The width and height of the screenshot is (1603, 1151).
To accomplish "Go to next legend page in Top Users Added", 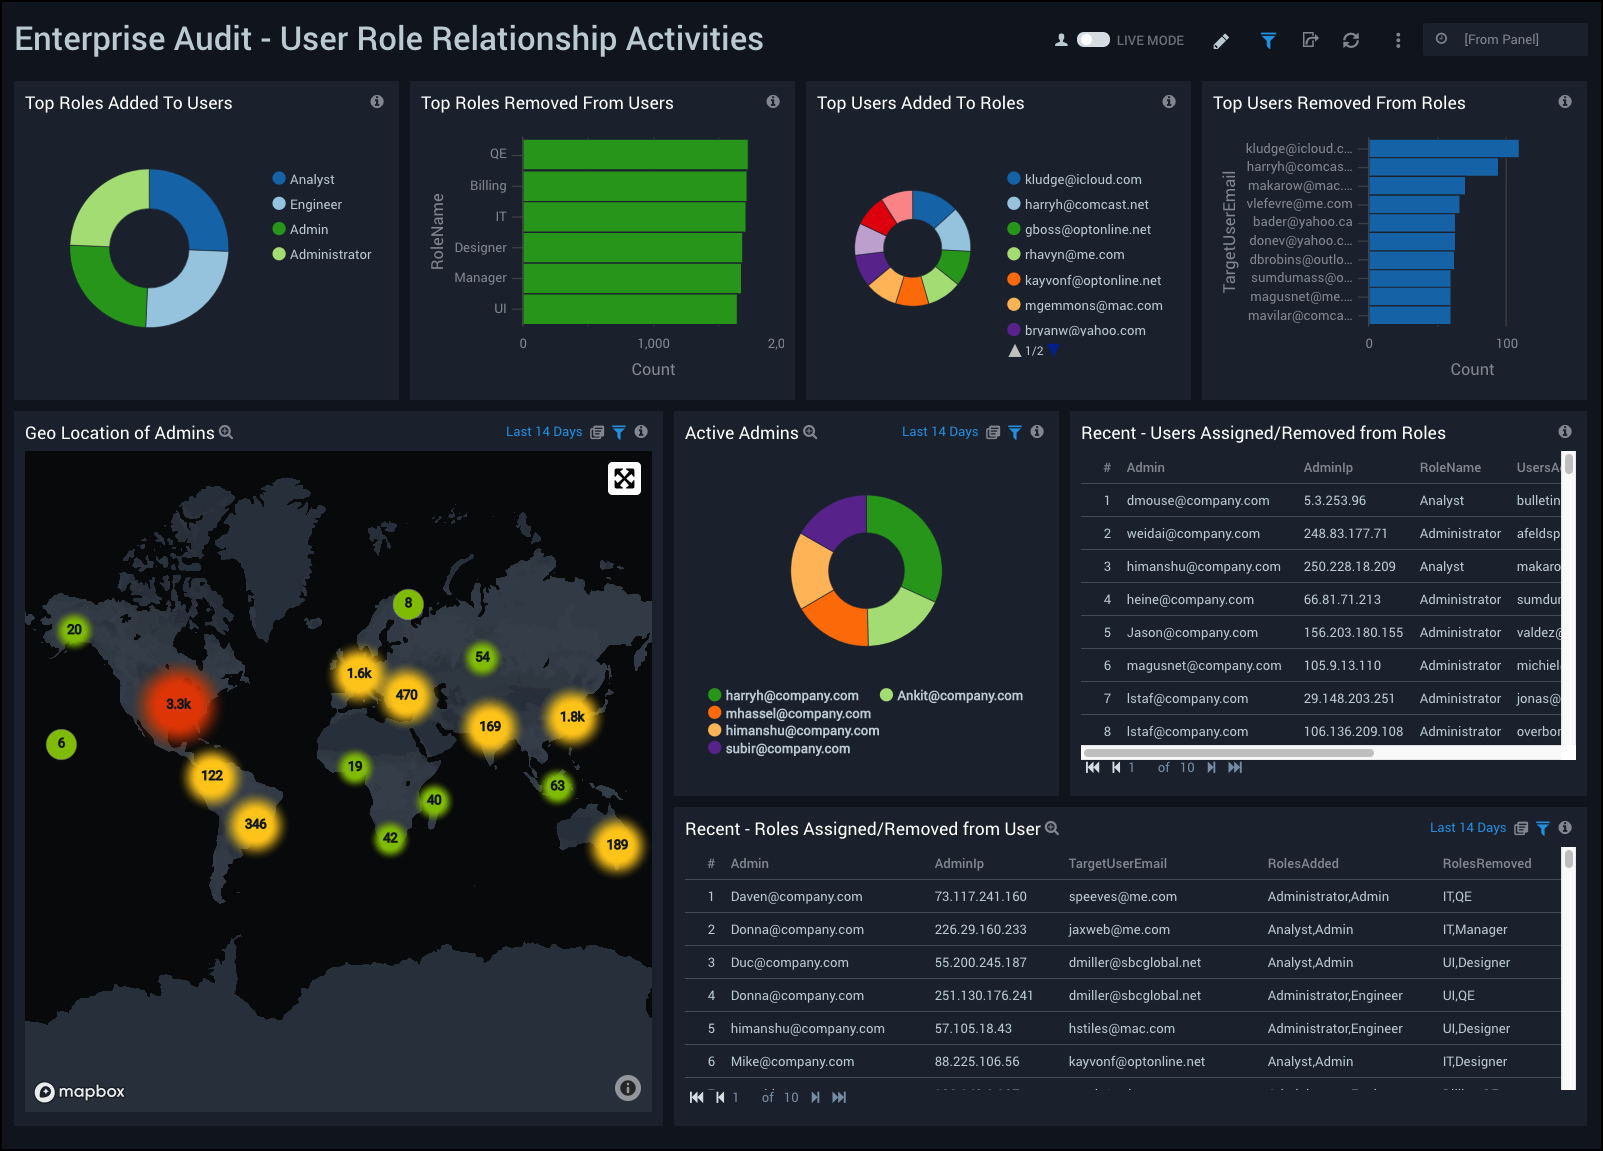I will 1053,350.
